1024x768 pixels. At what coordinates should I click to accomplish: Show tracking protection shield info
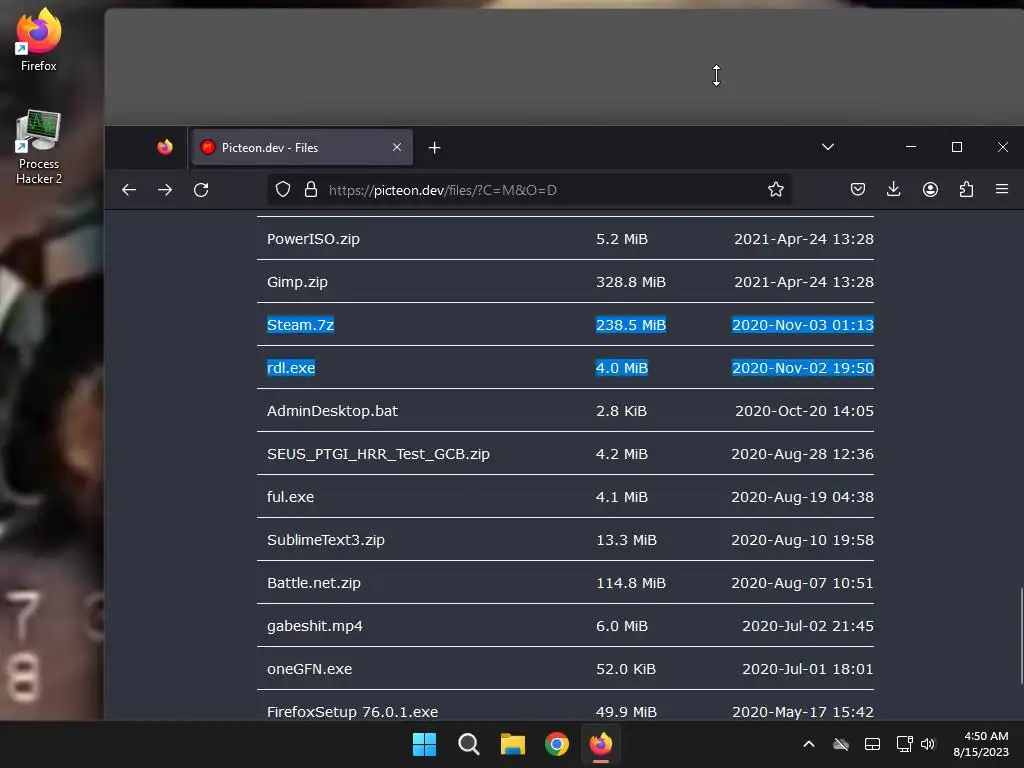[x=283, y=190]
